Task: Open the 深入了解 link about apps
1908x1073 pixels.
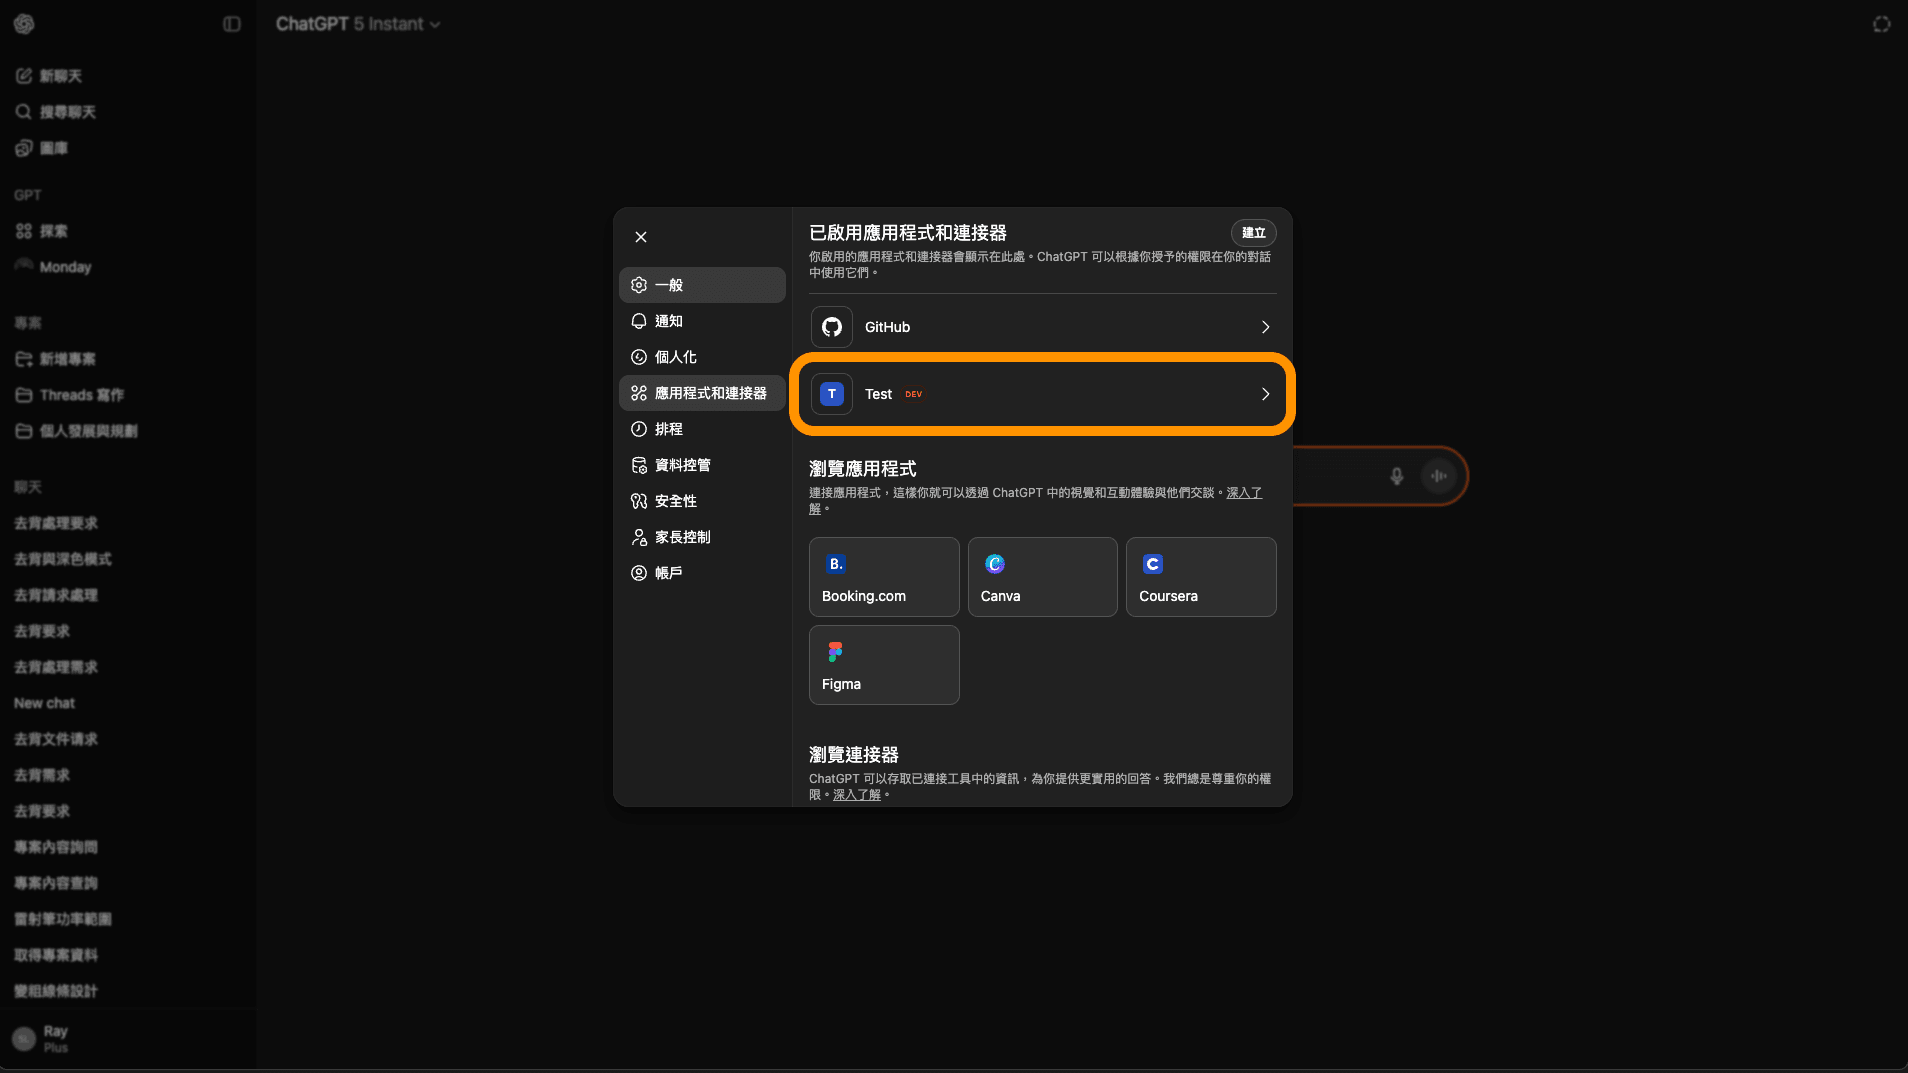Action: (x=1243, y=492)
